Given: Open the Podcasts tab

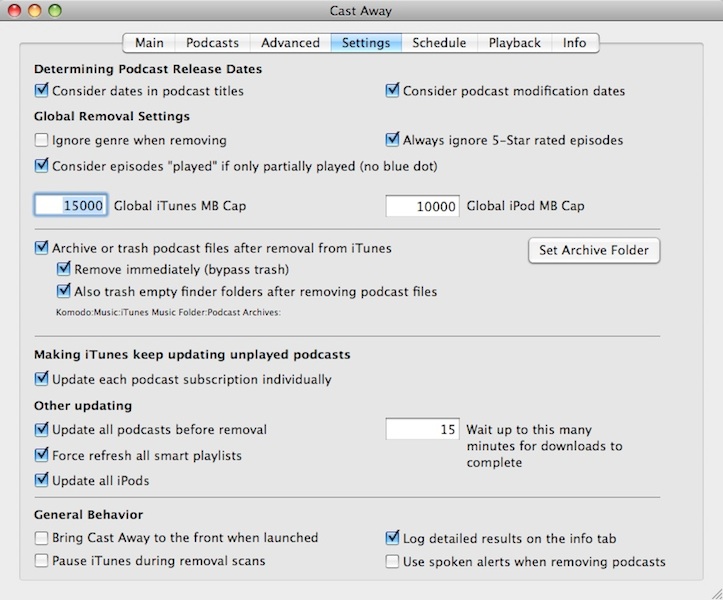Looking at the screenshot, I should pos(212,43).
